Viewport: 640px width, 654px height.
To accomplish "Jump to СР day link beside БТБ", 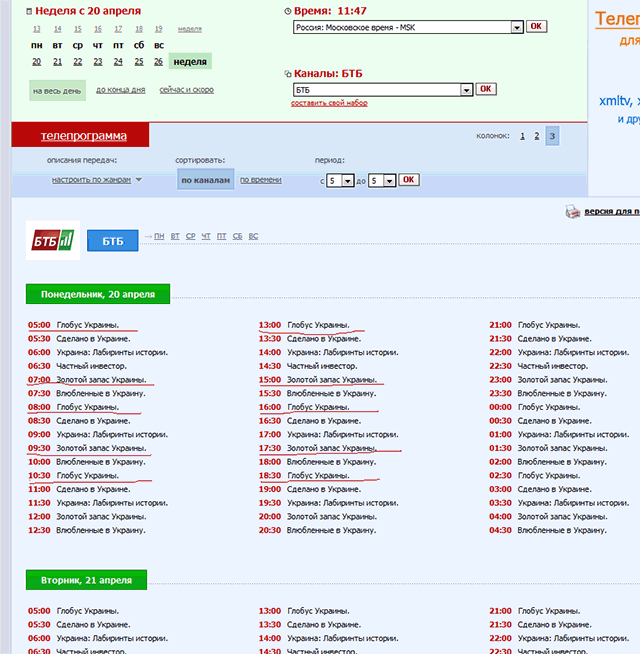I will (190, 236).
